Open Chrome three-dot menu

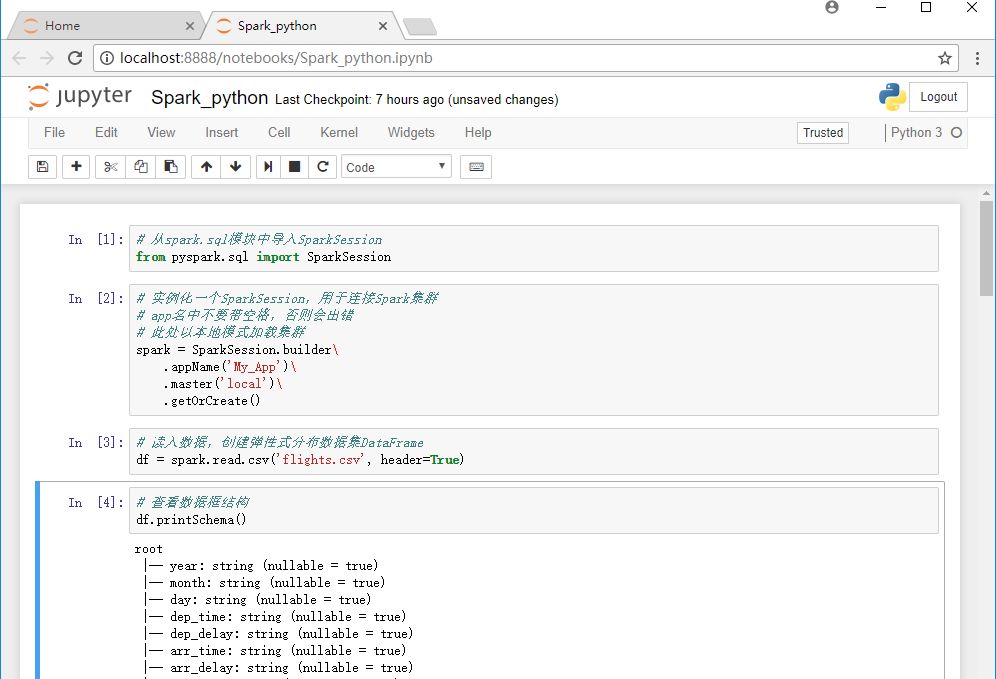pyautogui.click(x=977, y=58)
